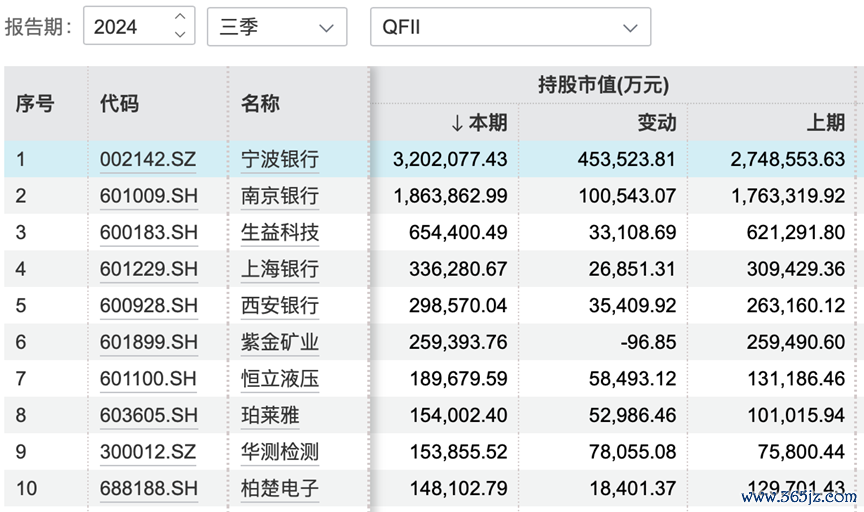Select the change value 78,055.08
864x512 pixels.
pyautogui.click(x=633, y=452)
